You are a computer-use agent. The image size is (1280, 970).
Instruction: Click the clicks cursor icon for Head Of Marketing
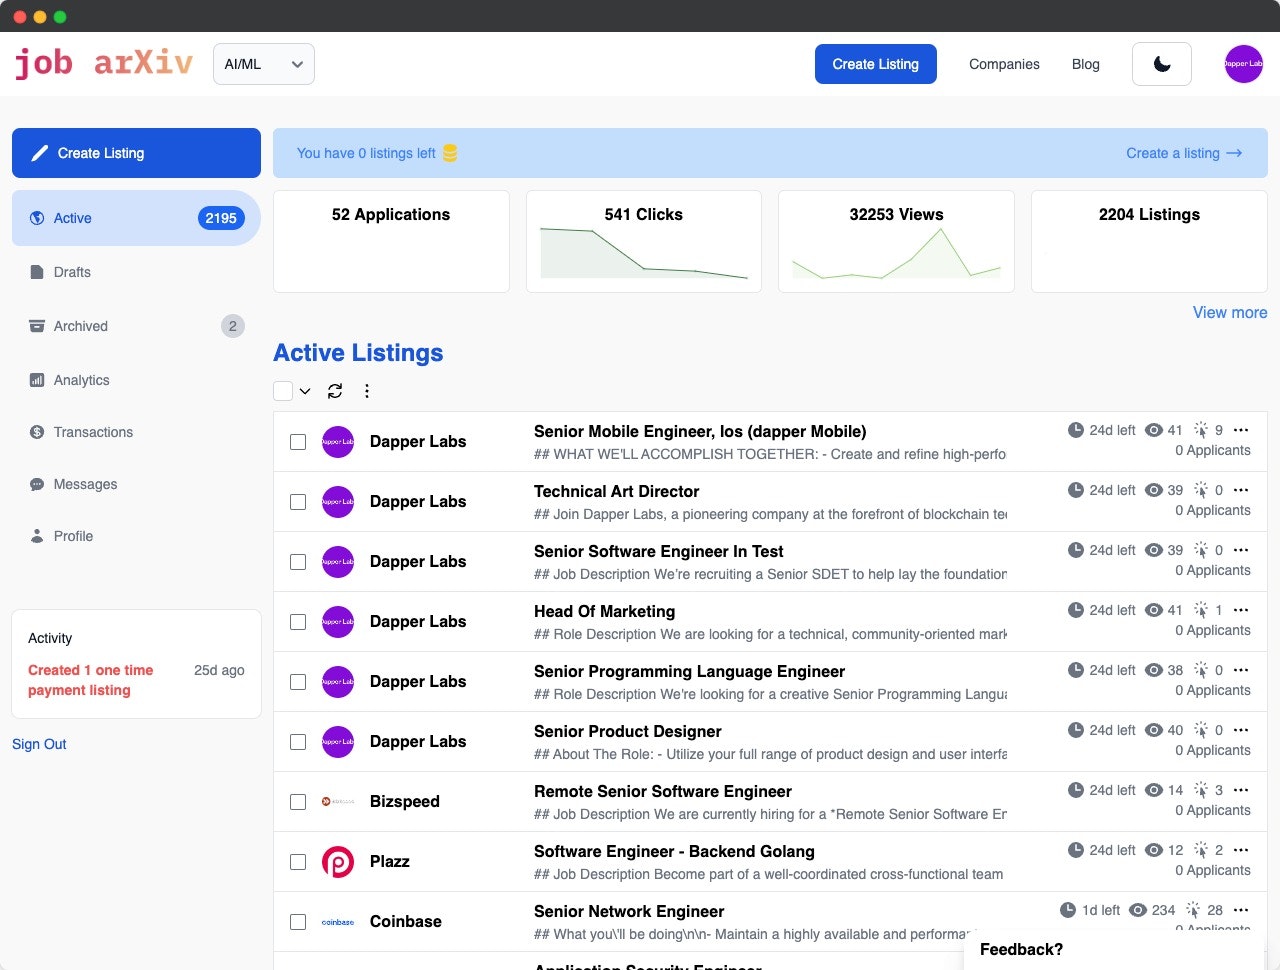(x=1201, y=610)
